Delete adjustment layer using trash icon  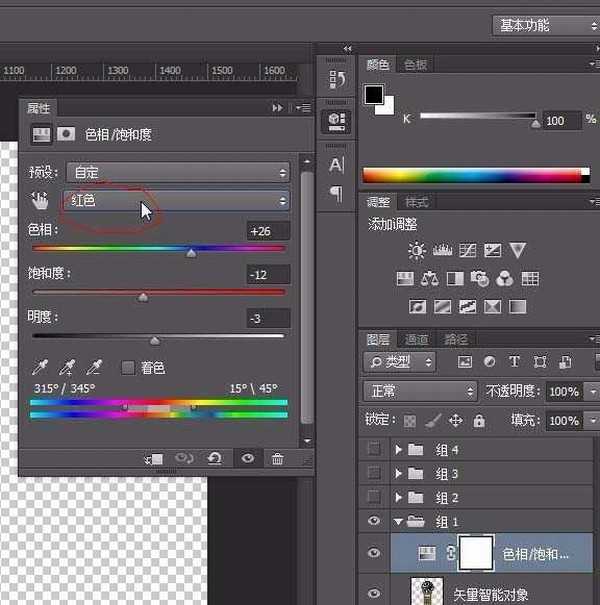[278, 459]
